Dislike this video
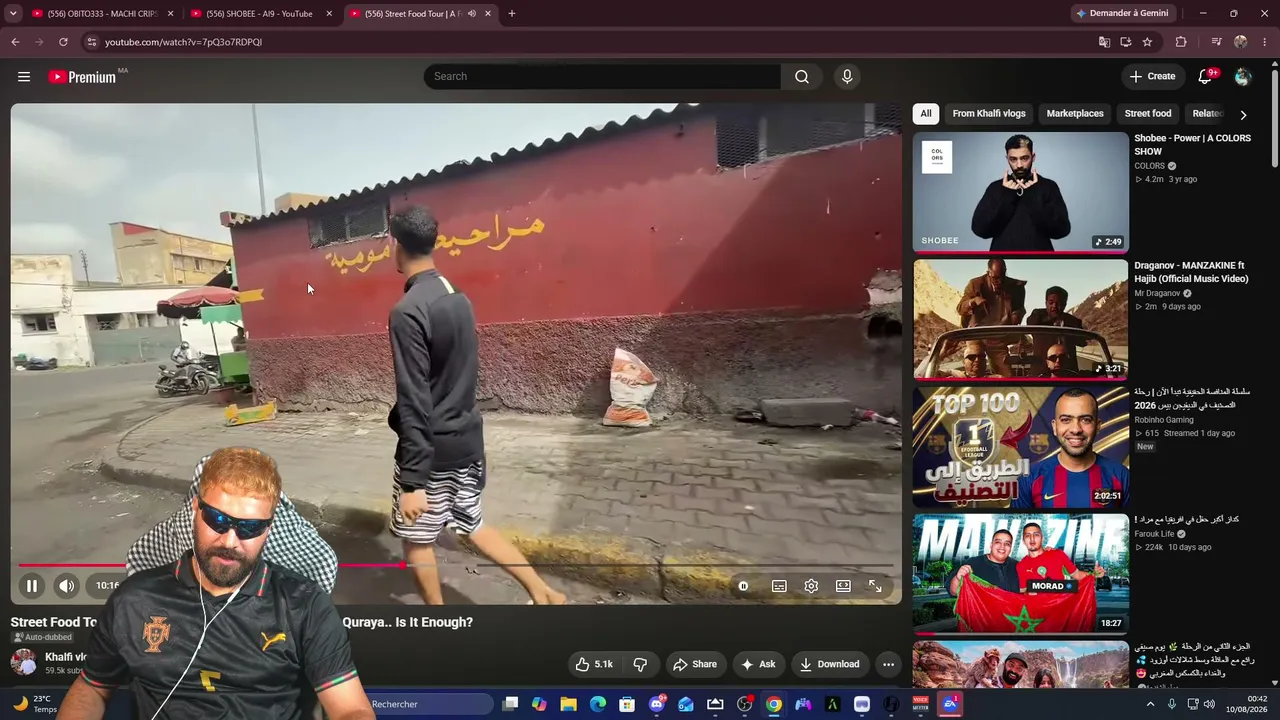The height and width of the screenshot is (720, 1280). 640,664
